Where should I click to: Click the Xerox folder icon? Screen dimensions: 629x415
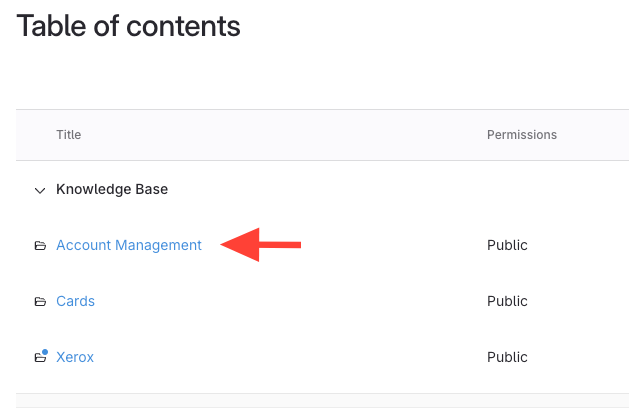[40, 357]
